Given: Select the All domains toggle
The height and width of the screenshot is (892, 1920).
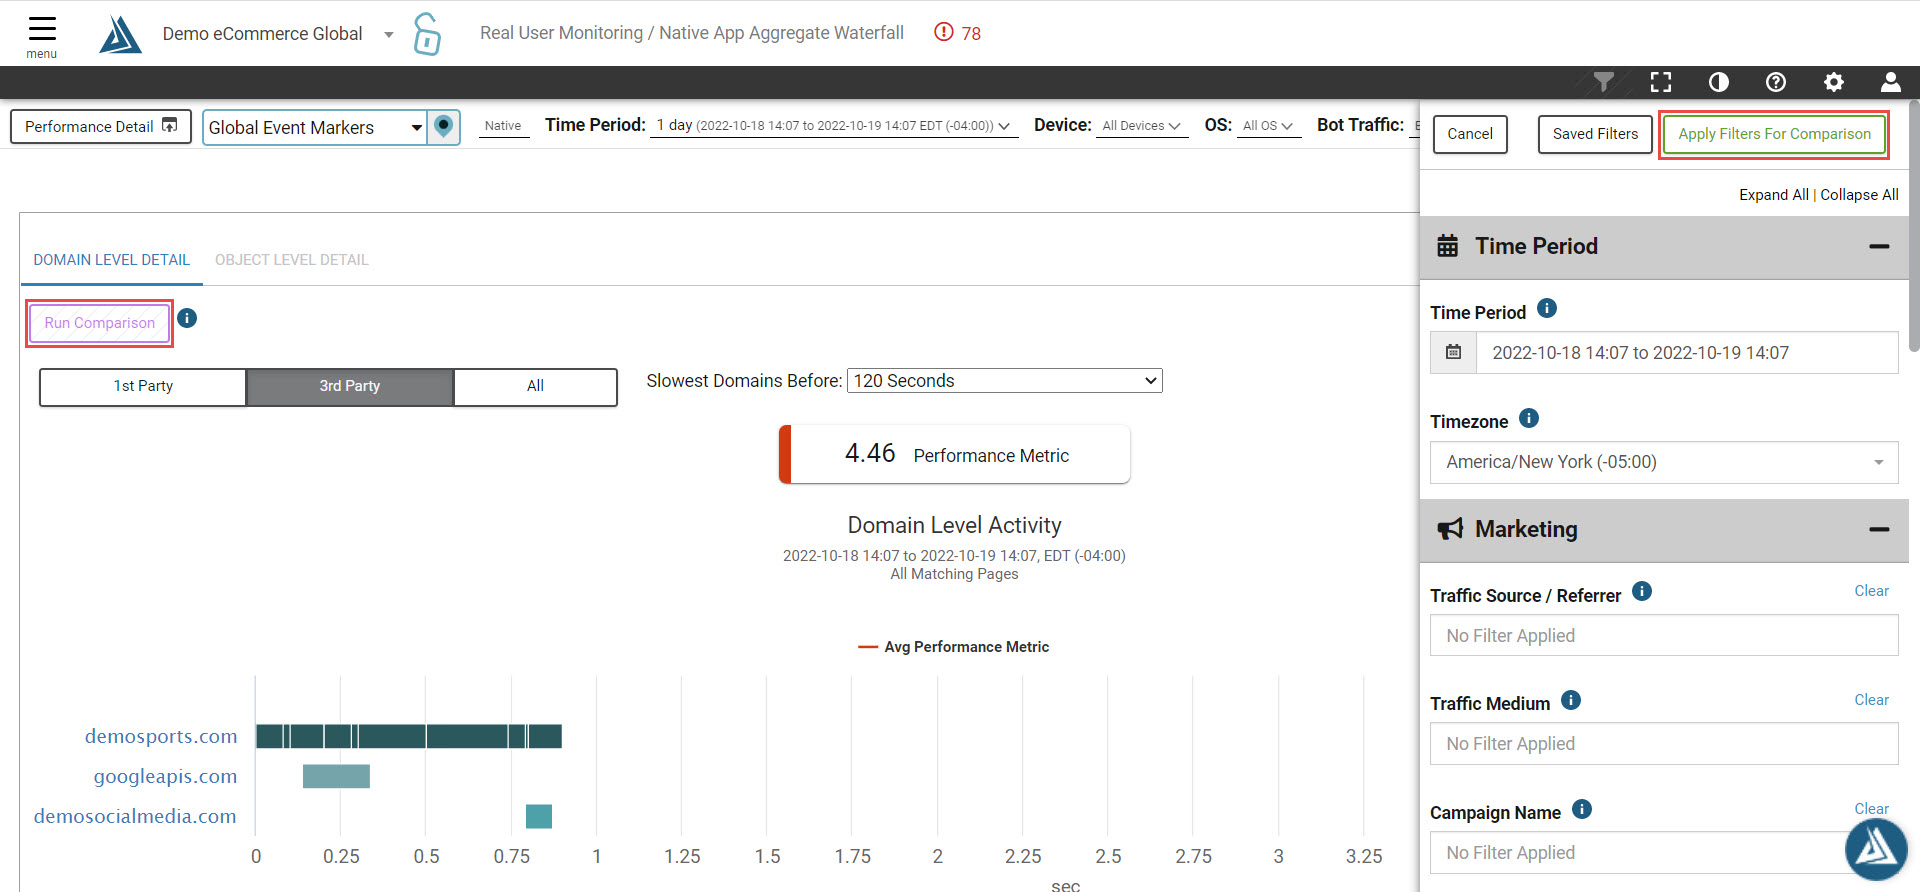Looking at the screenshot, I should pos(535,386).
